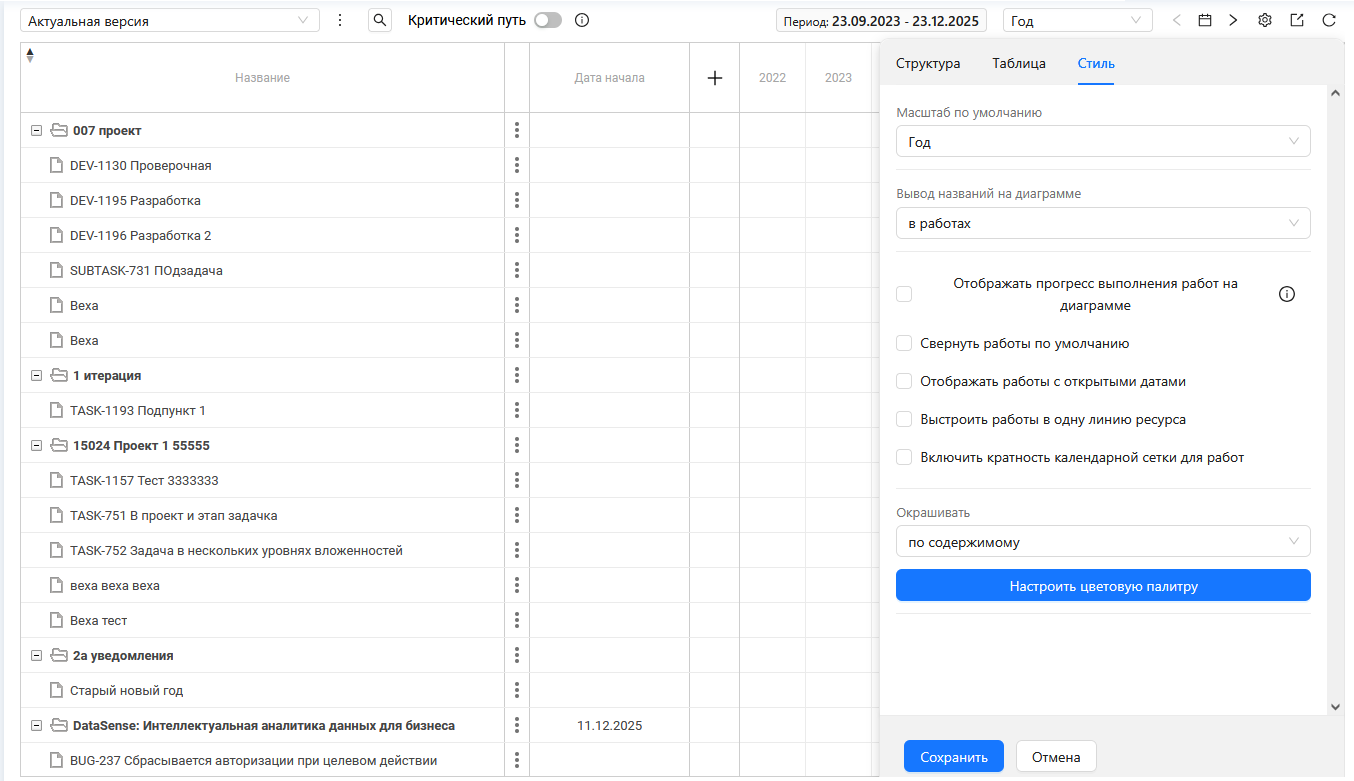This screenshot has height=781, width=1354.
Task: Toggle the Критический путь switch
Action: (548, 20)
